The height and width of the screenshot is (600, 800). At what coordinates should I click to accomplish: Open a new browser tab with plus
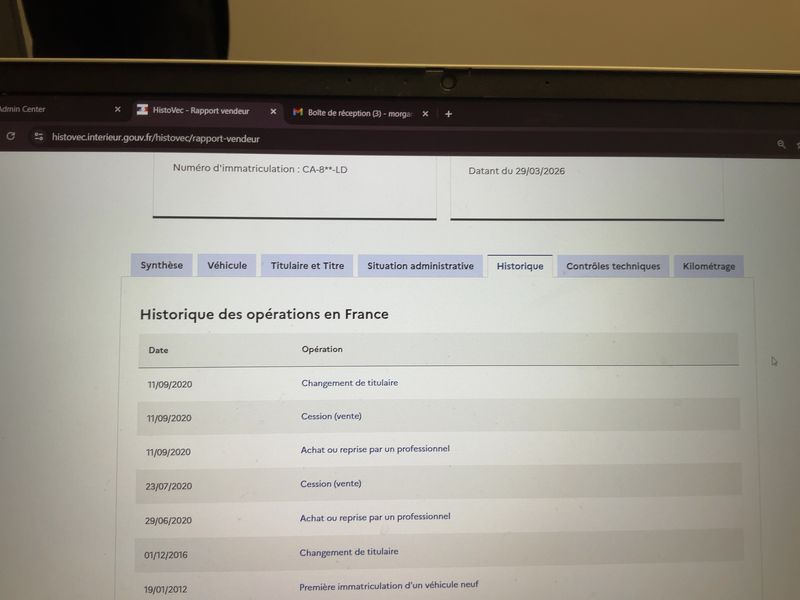448,114
